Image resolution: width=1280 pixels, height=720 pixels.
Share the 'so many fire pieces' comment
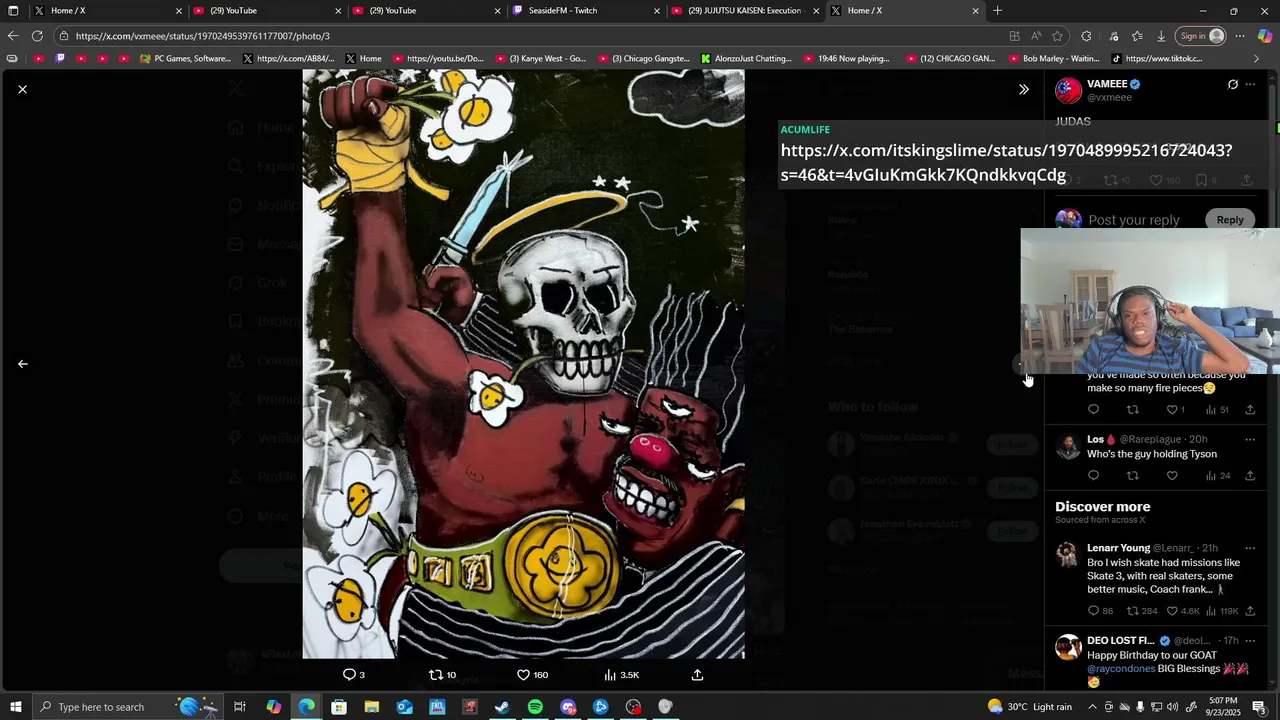pyautogui.click(x=1250, y=409)
